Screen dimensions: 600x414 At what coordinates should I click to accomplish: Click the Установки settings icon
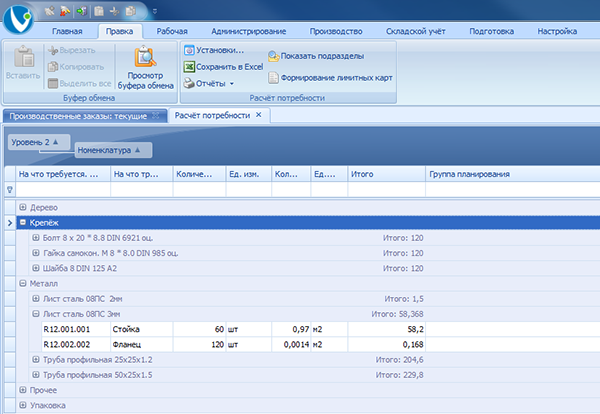click(189, 49)
